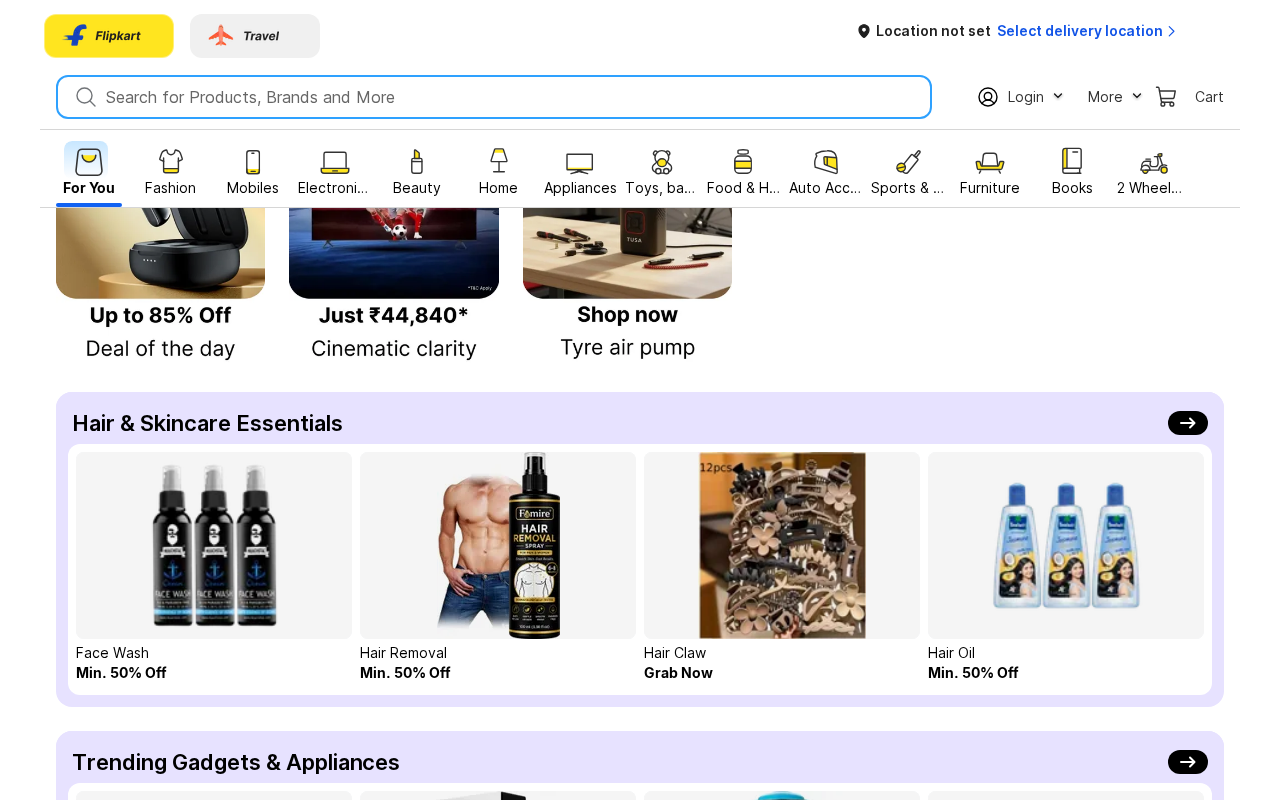Click the Login text

(1026, 97)
